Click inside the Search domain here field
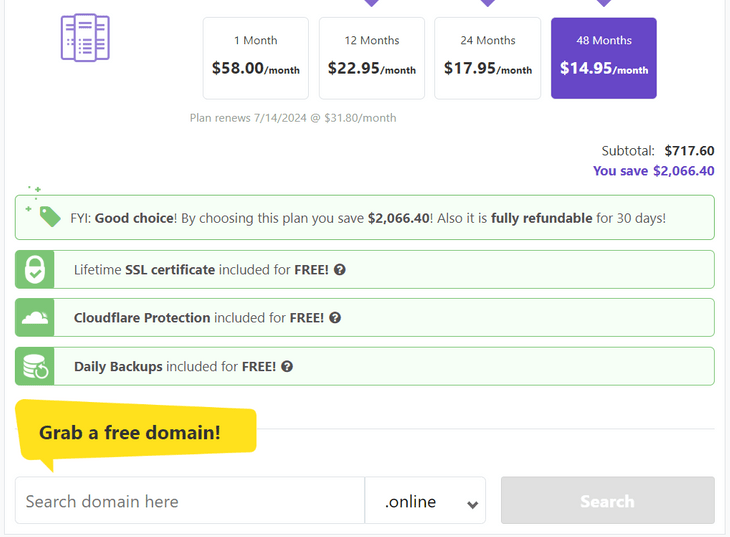 190,501
